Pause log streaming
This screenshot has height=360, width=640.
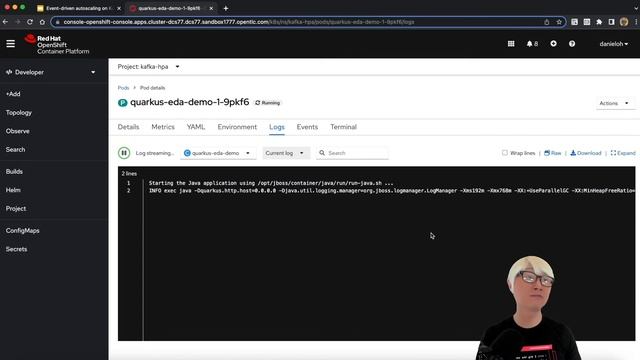coord(124,153)
